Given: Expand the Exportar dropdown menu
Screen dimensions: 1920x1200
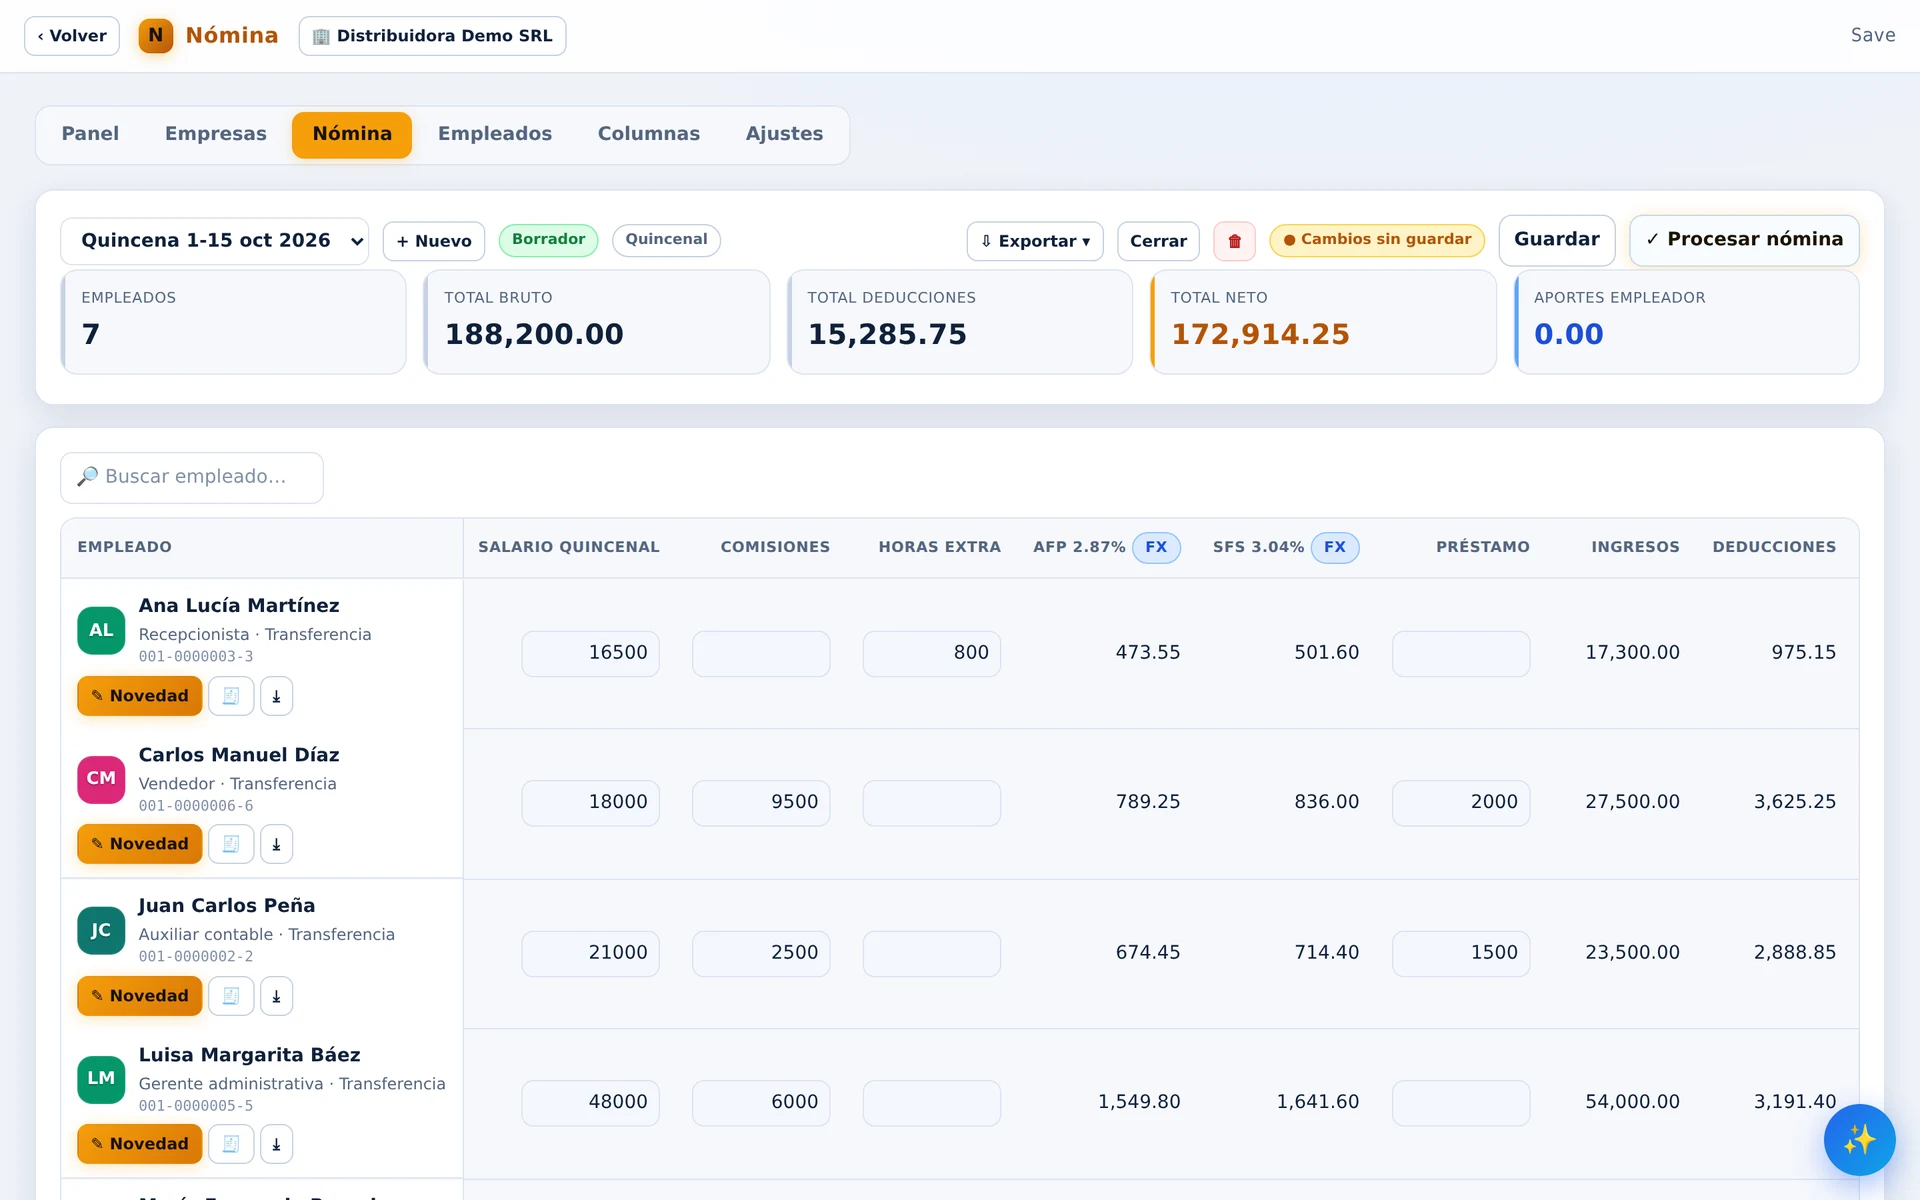Looking at the screenshot, I should (x=1035, y=241).
